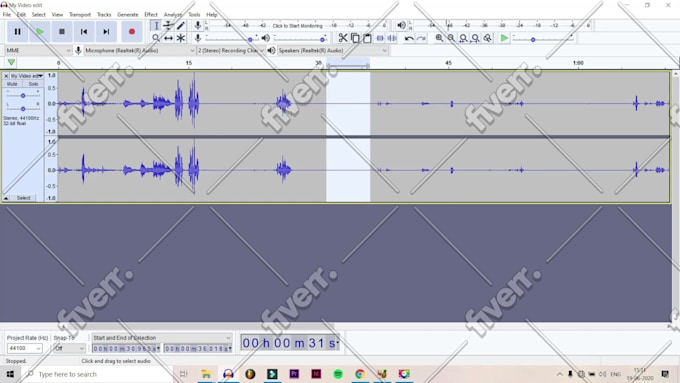680x383 pixels.
Task: Select the Zoom (magnifier) tool
Action: pyautogui.click(x=156, y=38)
